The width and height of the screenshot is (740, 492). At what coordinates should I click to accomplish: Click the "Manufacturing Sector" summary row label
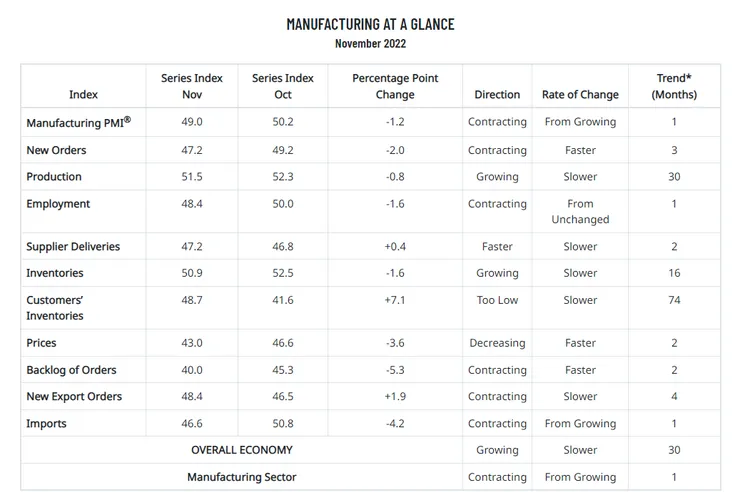[x=242, y=477]
